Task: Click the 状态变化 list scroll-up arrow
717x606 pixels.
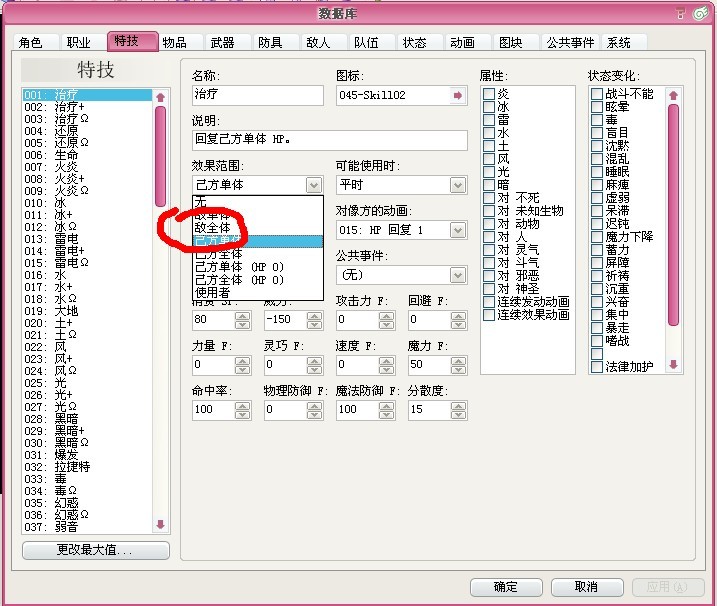Action: tap(673, 95)
